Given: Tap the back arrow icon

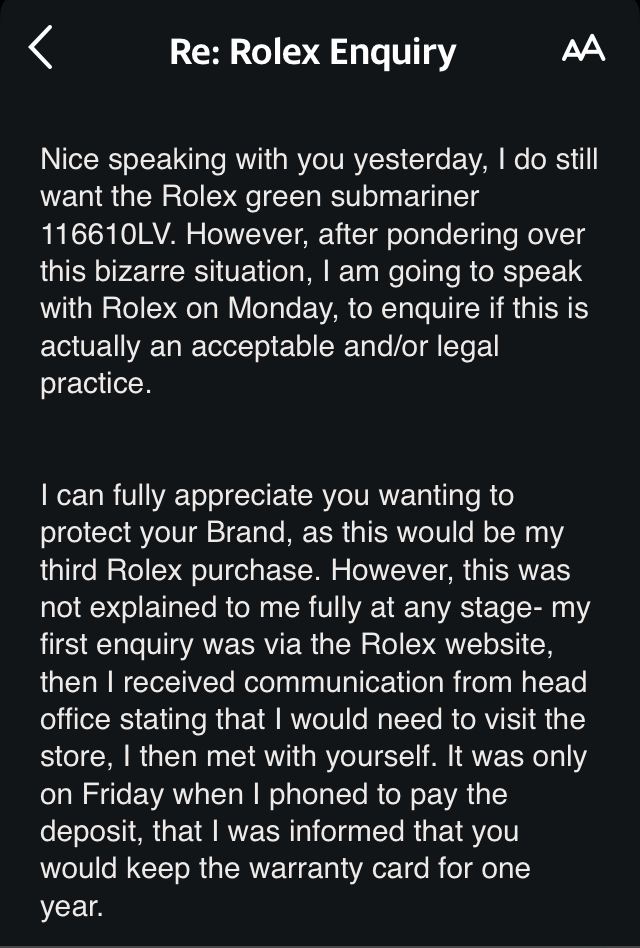Looking at the screenshot, I should [x=40, y=48].
